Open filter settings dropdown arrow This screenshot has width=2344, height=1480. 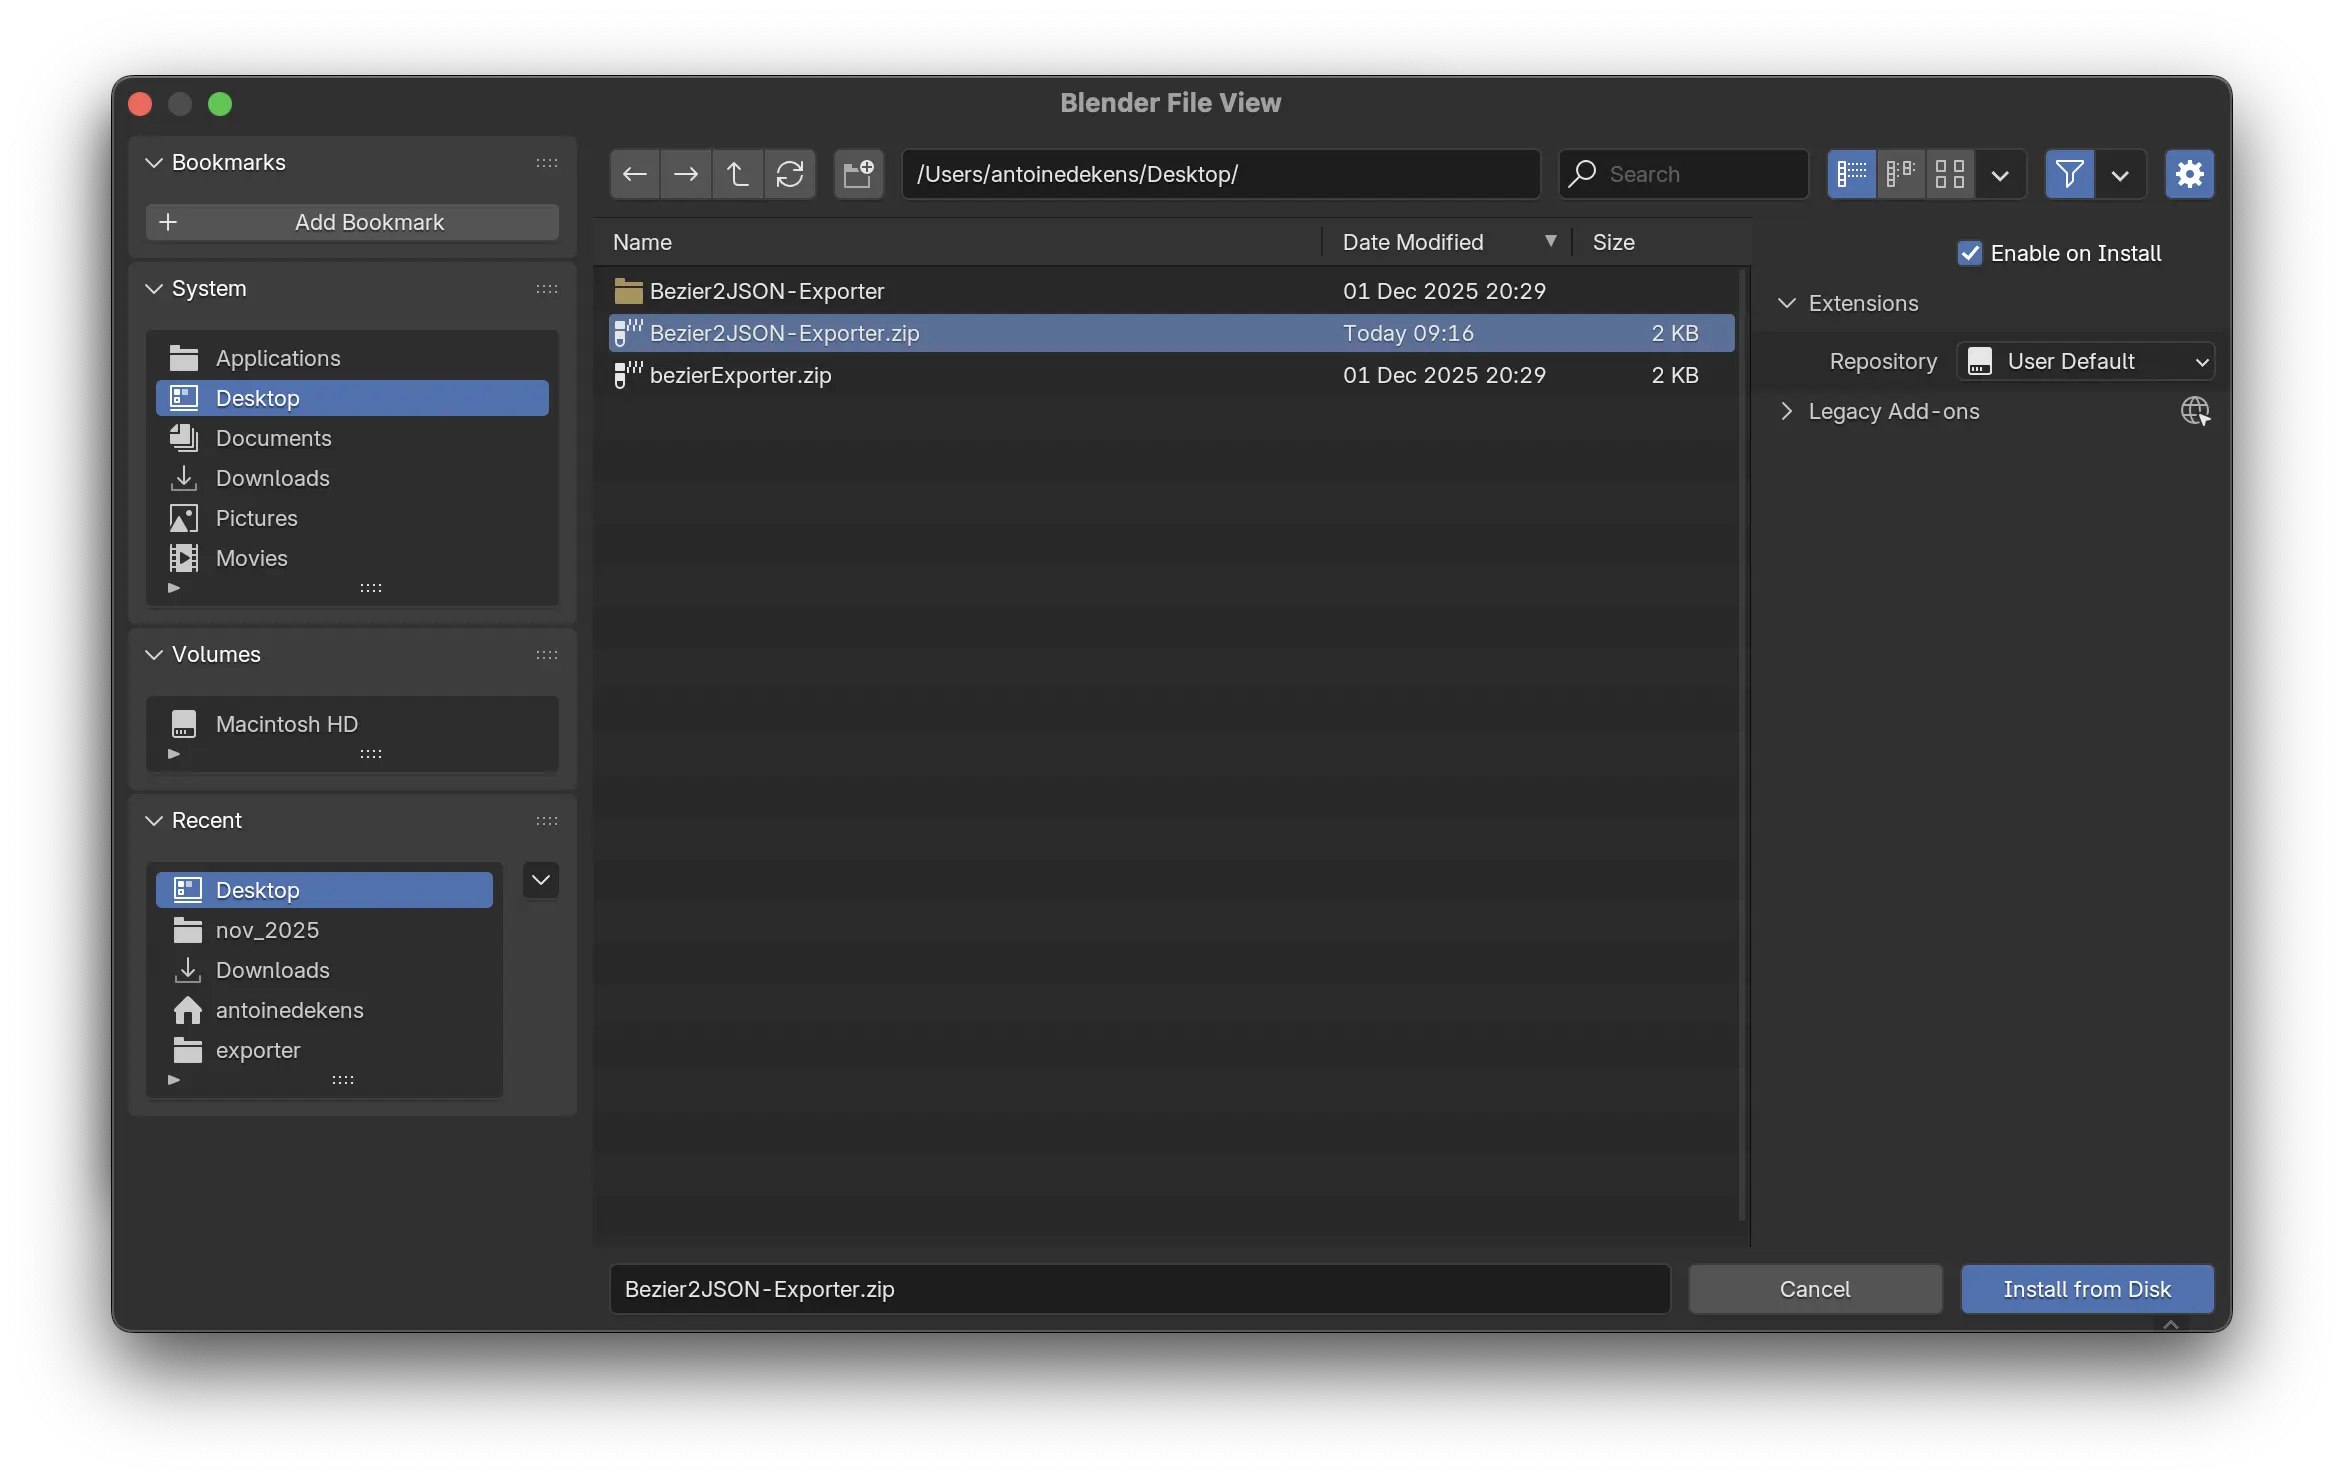pyautogui.click(x=2120, y=175)
